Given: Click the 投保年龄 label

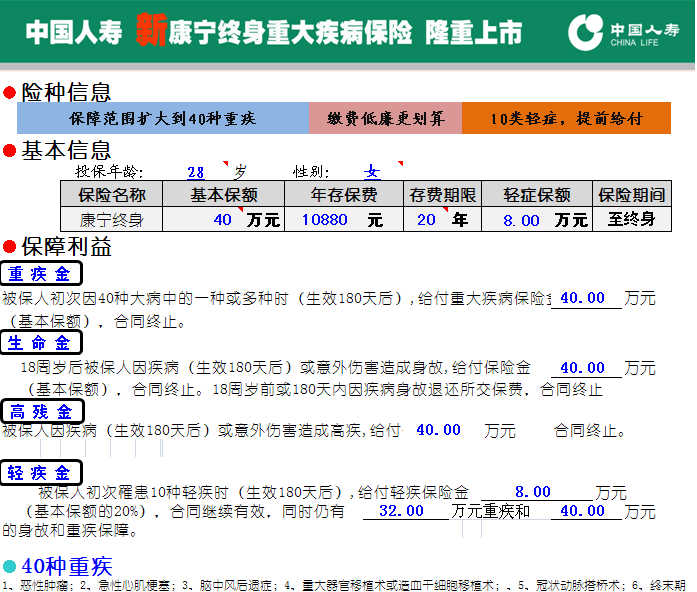Looking at the screenshot, I should click(109, 172).
